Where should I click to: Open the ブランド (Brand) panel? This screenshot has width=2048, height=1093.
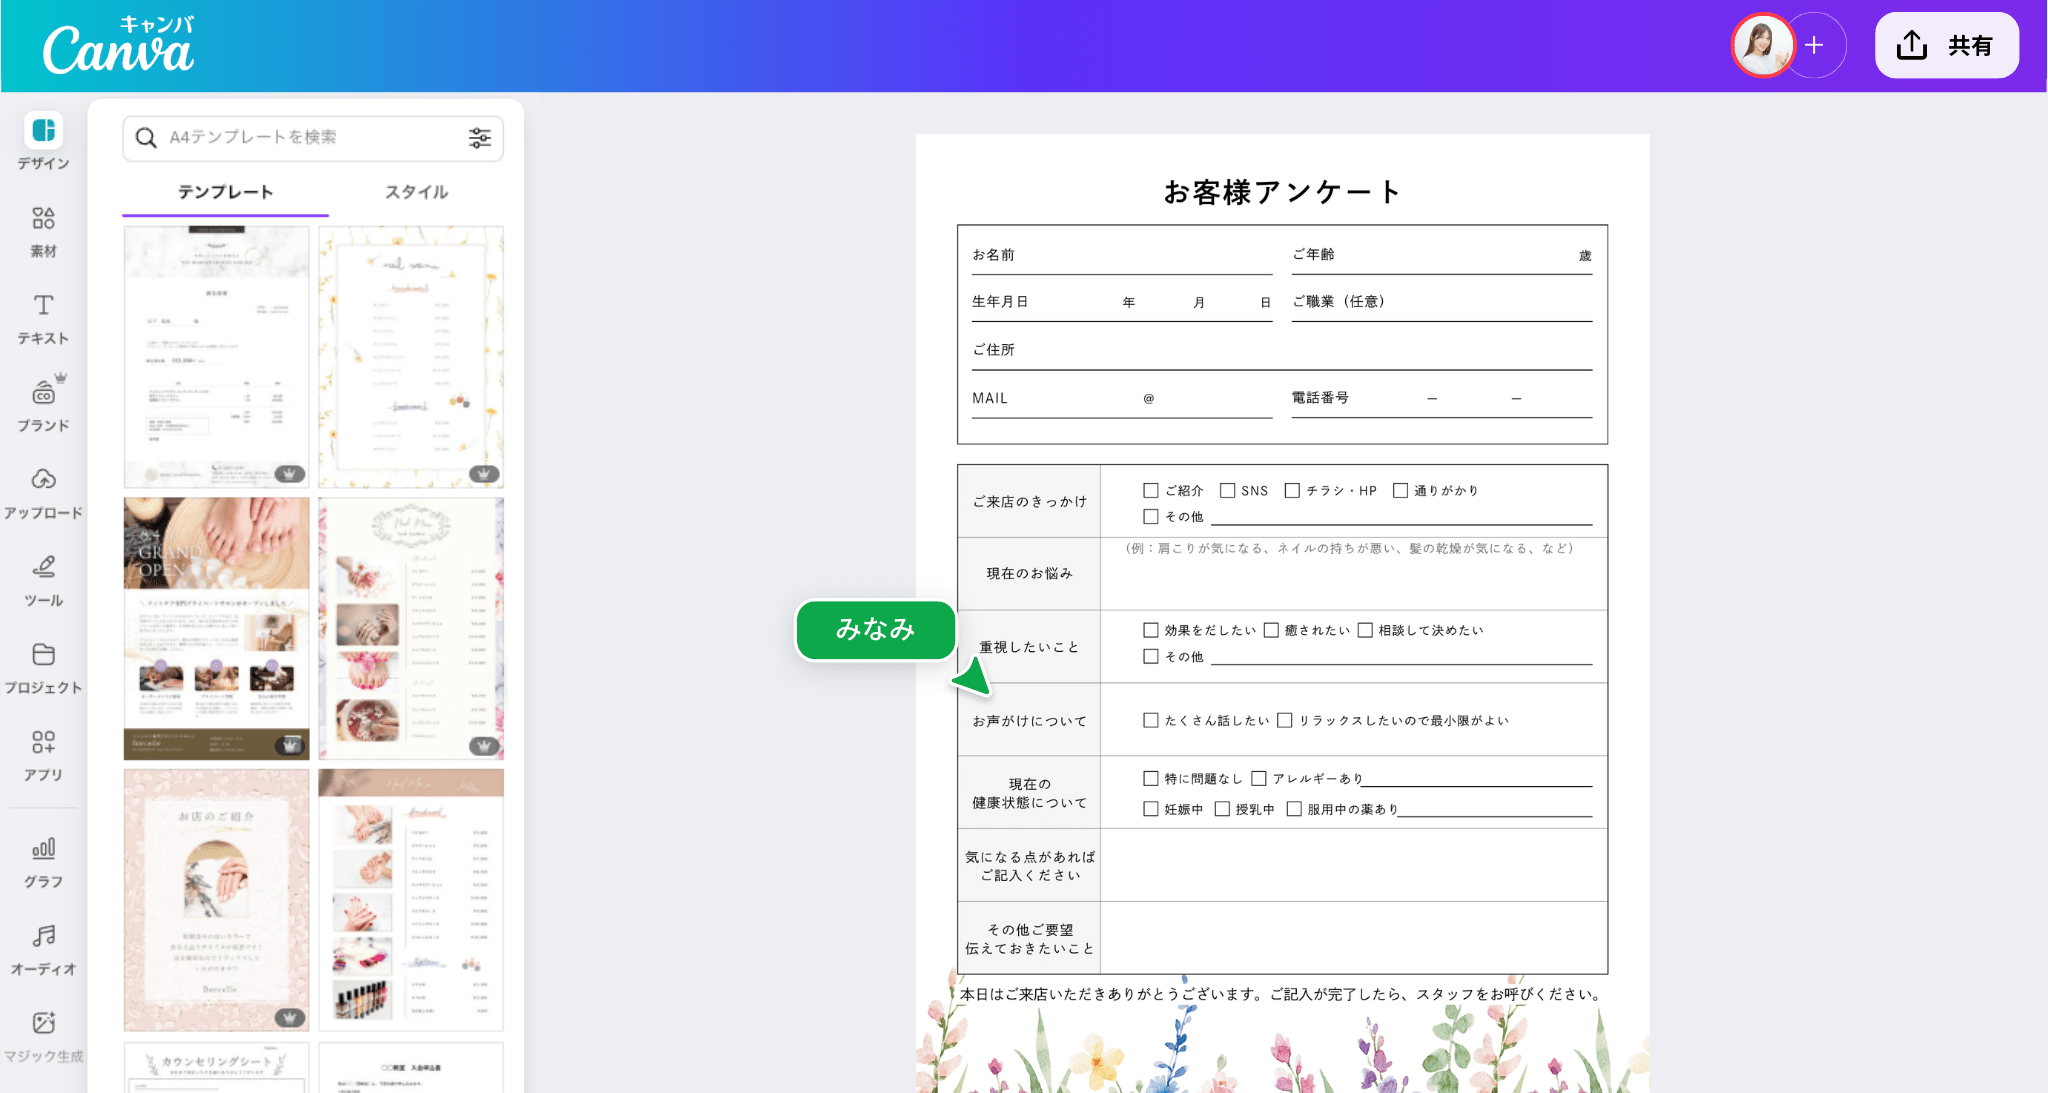point(42,404)
